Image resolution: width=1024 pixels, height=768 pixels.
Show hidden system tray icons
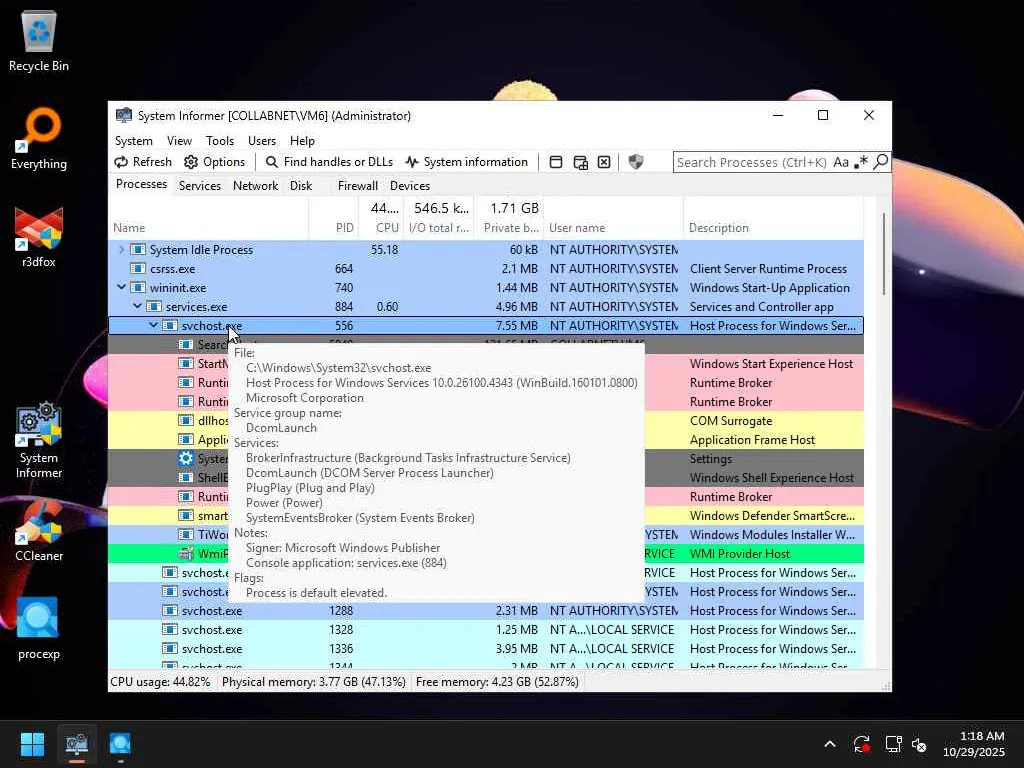click(x=829, y=744)
